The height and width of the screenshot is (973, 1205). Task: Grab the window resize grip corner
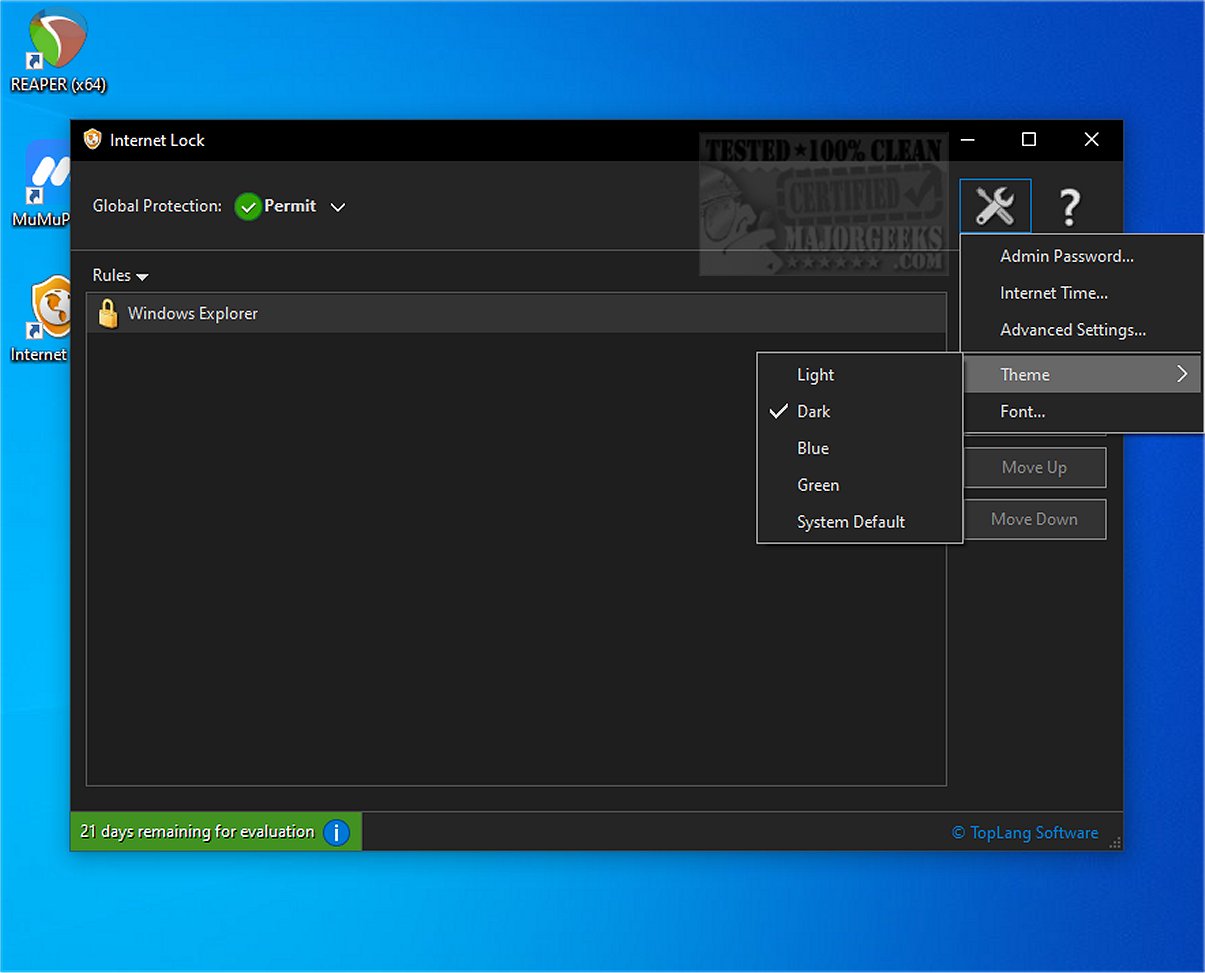(1115, 842)
